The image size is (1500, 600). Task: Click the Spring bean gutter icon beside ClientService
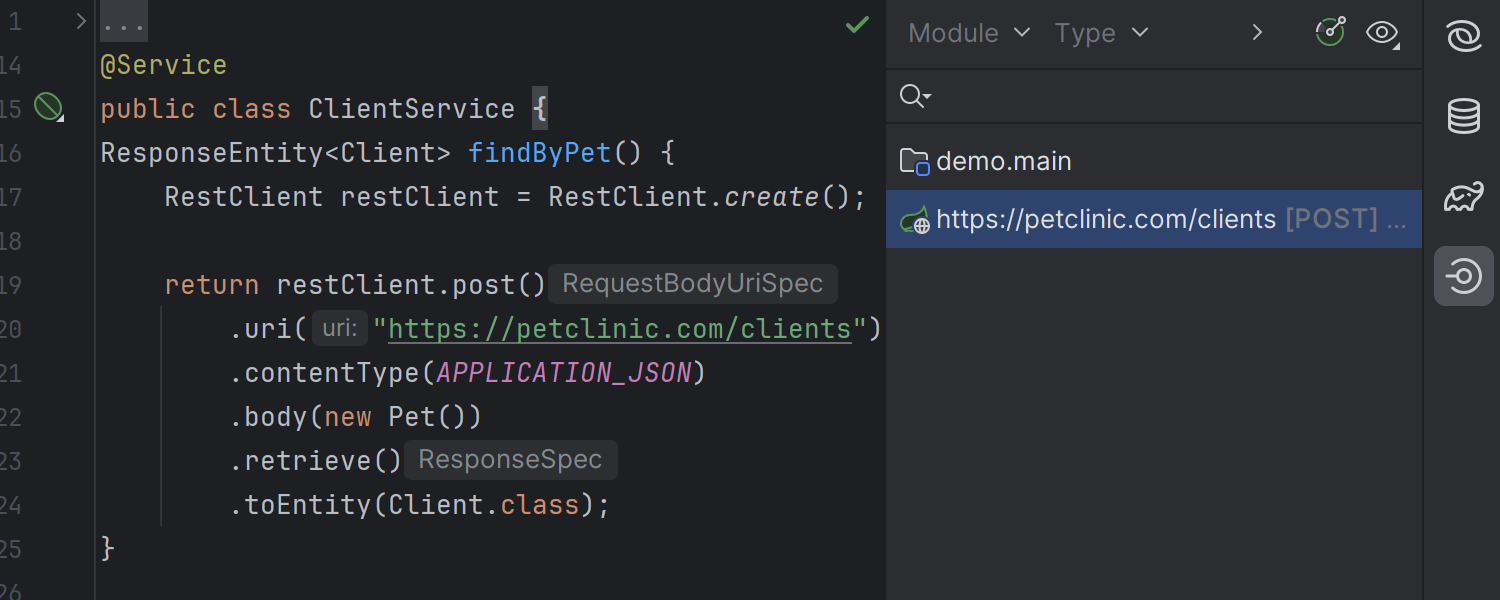pos(47,106)
